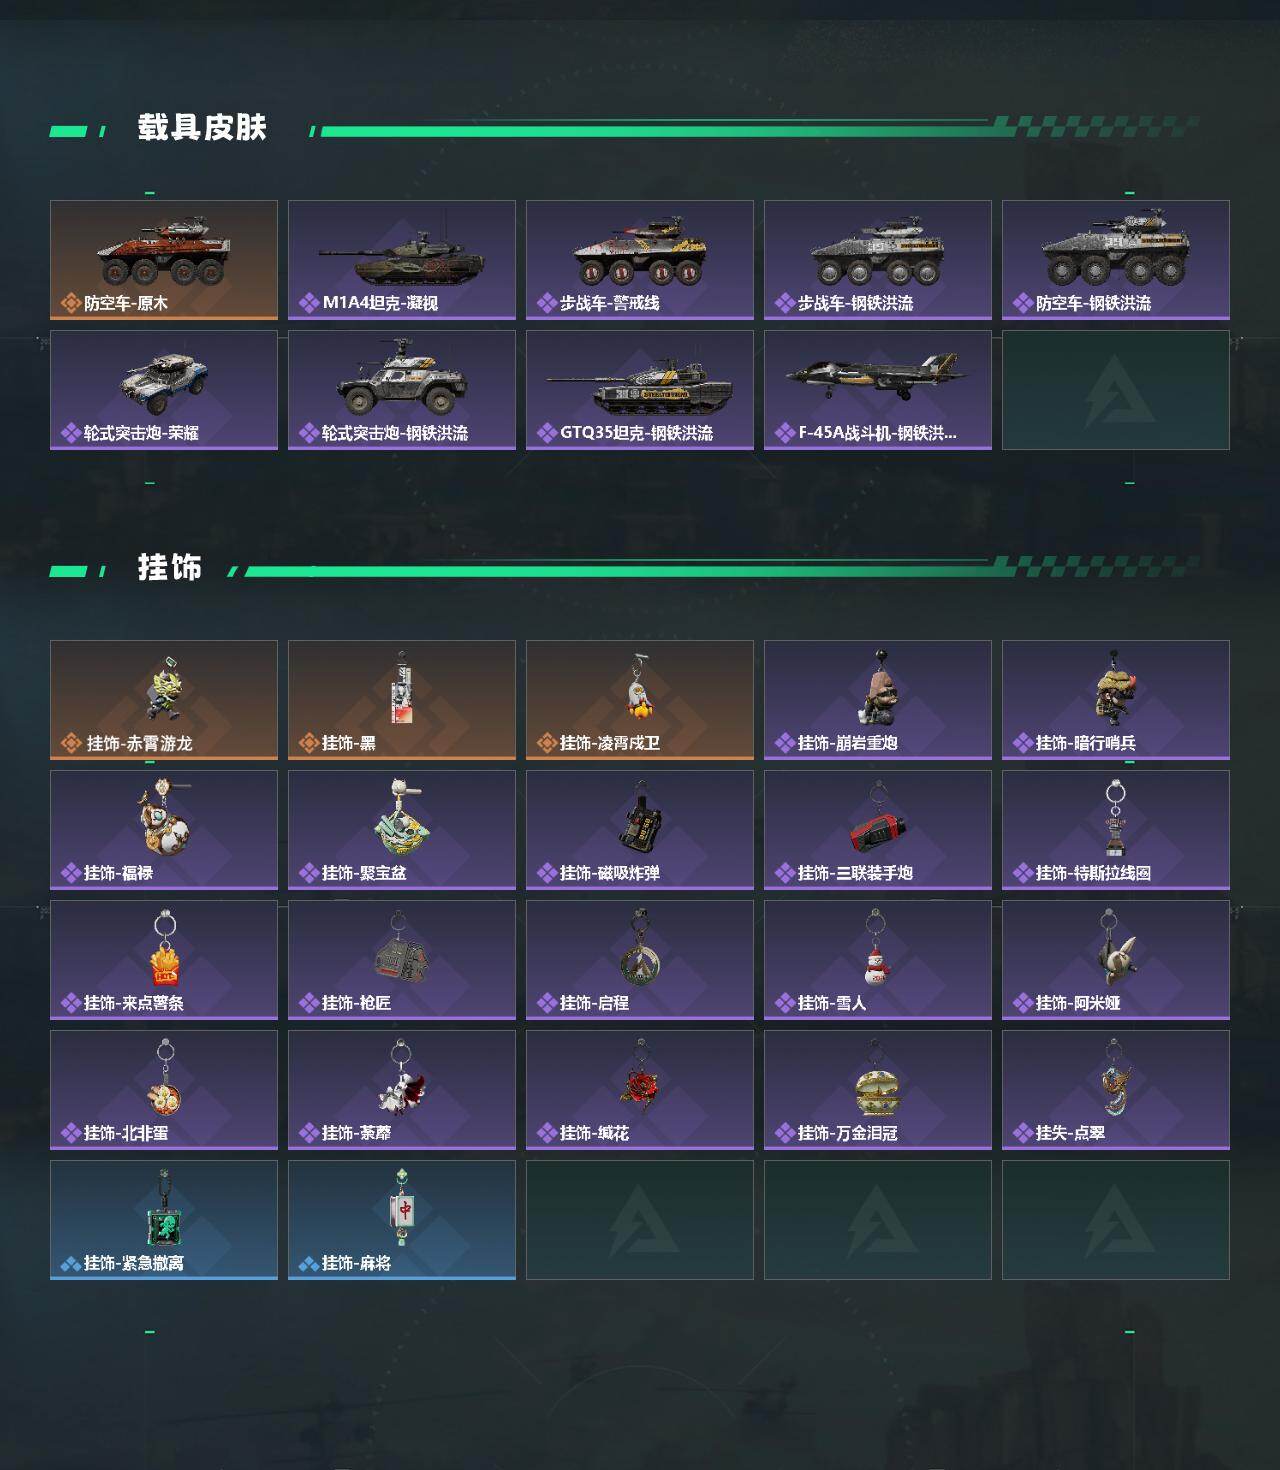Pick the GTQ35坦克-钢铁洪流 tank skin

(x=640, y=390)
